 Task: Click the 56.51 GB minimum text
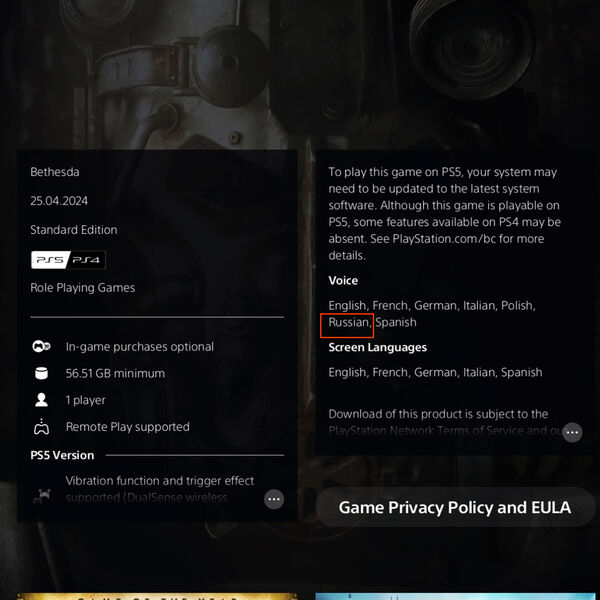(x=115, y=373)
